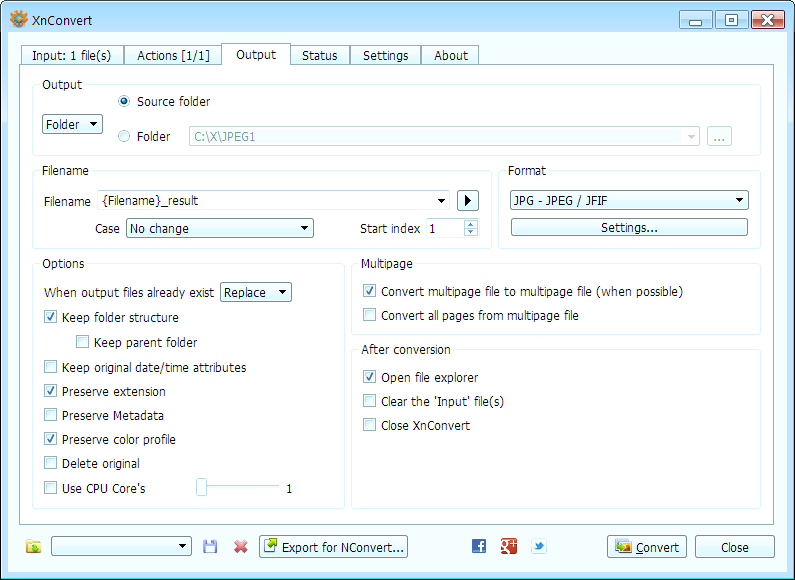Toggle Convert multipage file to multipage file
Image resolution: width=795 pixels, height=580 pixels.
point(369,291)
